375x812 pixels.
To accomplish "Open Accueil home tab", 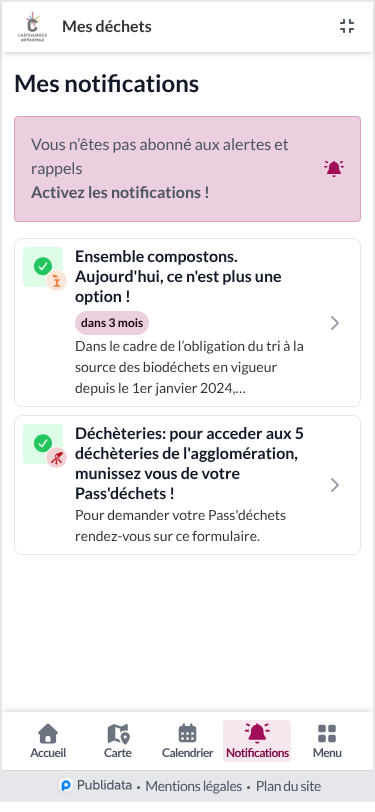I will (48, 741).
